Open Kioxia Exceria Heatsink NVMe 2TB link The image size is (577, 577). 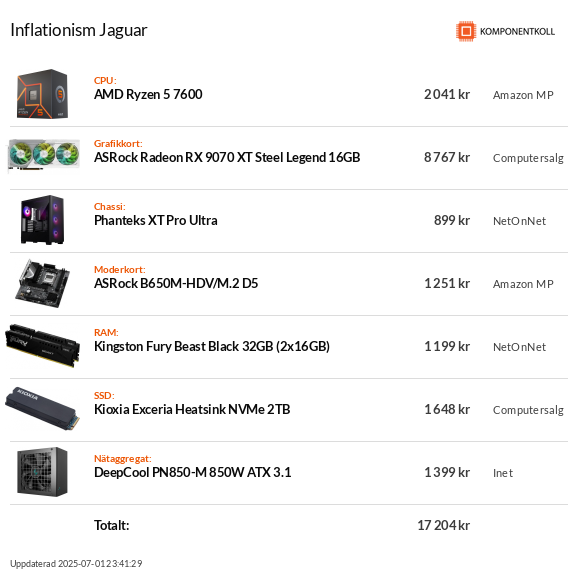coord(192,409)
